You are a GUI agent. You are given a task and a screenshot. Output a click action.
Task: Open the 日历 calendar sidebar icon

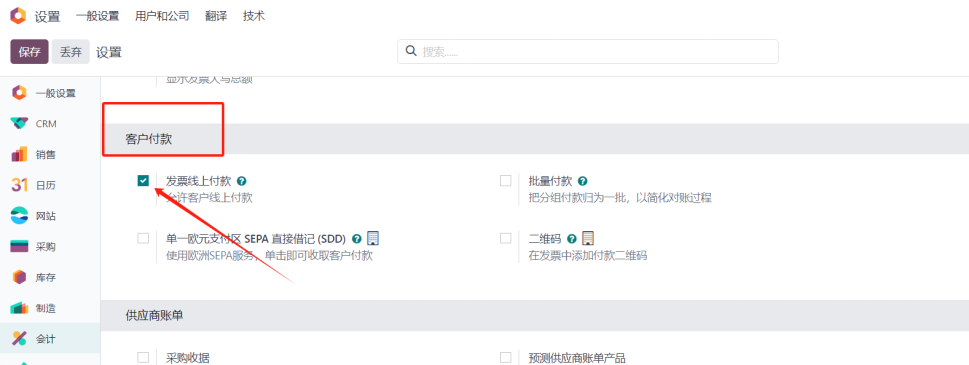19,185
